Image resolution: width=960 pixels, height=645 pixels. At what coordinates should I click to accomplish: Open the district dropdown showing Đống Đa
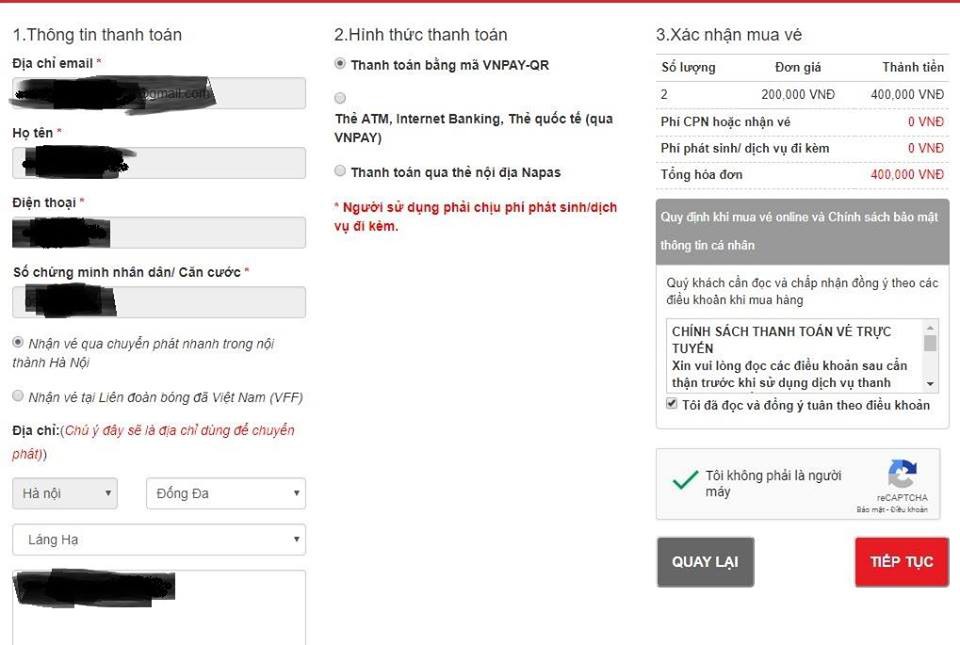225,493
